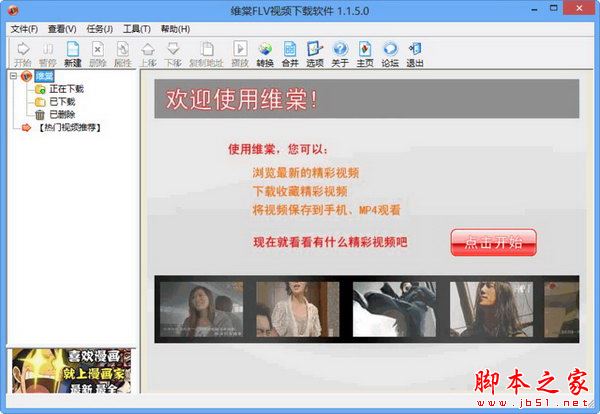Click the 删除 (Delete) toolbar icon
Image resolution: width=600 pixels, height=414 pixels.
[98, 54]
